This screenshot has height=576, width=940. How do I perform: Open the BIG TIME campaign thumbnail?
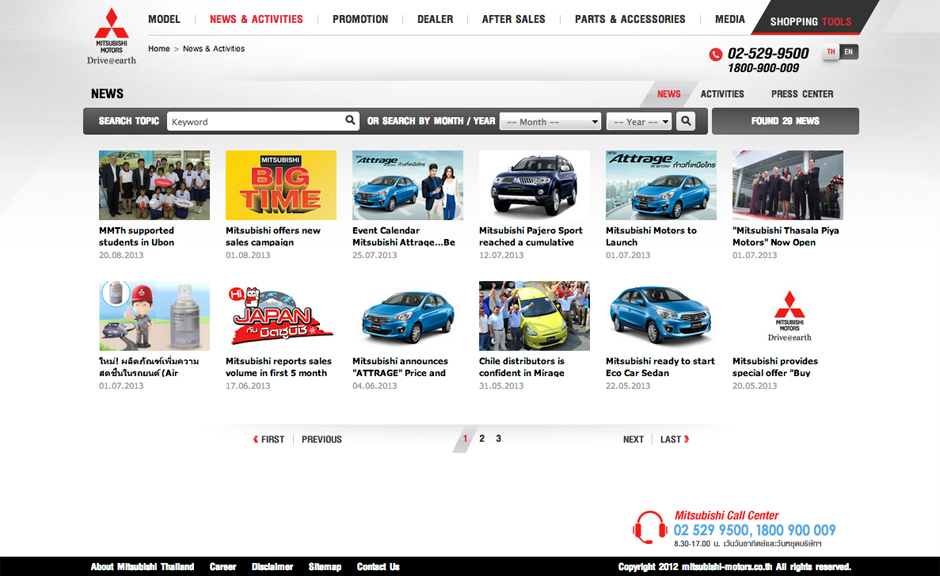281,185
